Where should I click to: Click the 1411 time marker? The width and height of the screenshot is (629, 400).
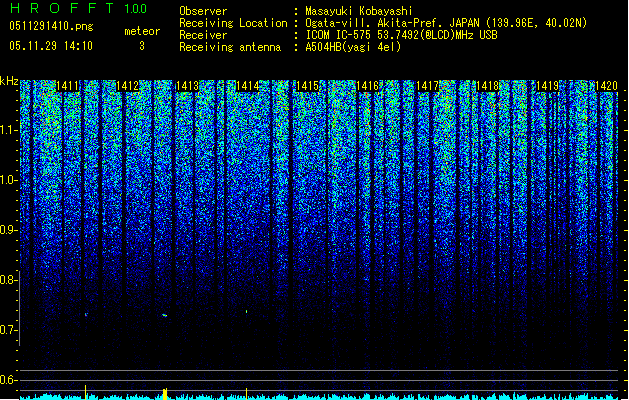67,86
